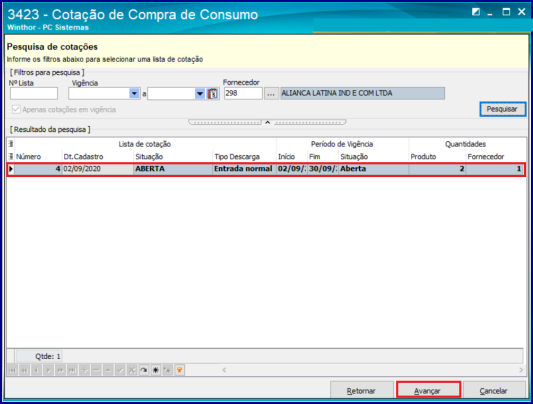Click the Pesquisar button

(502, 109)
